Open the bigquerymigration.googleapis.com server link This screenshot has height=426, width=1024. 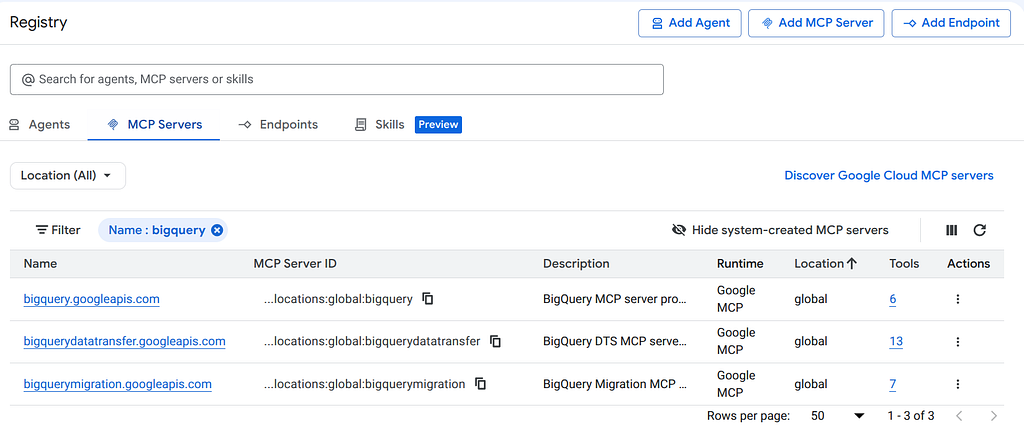[x=118, y=384]
